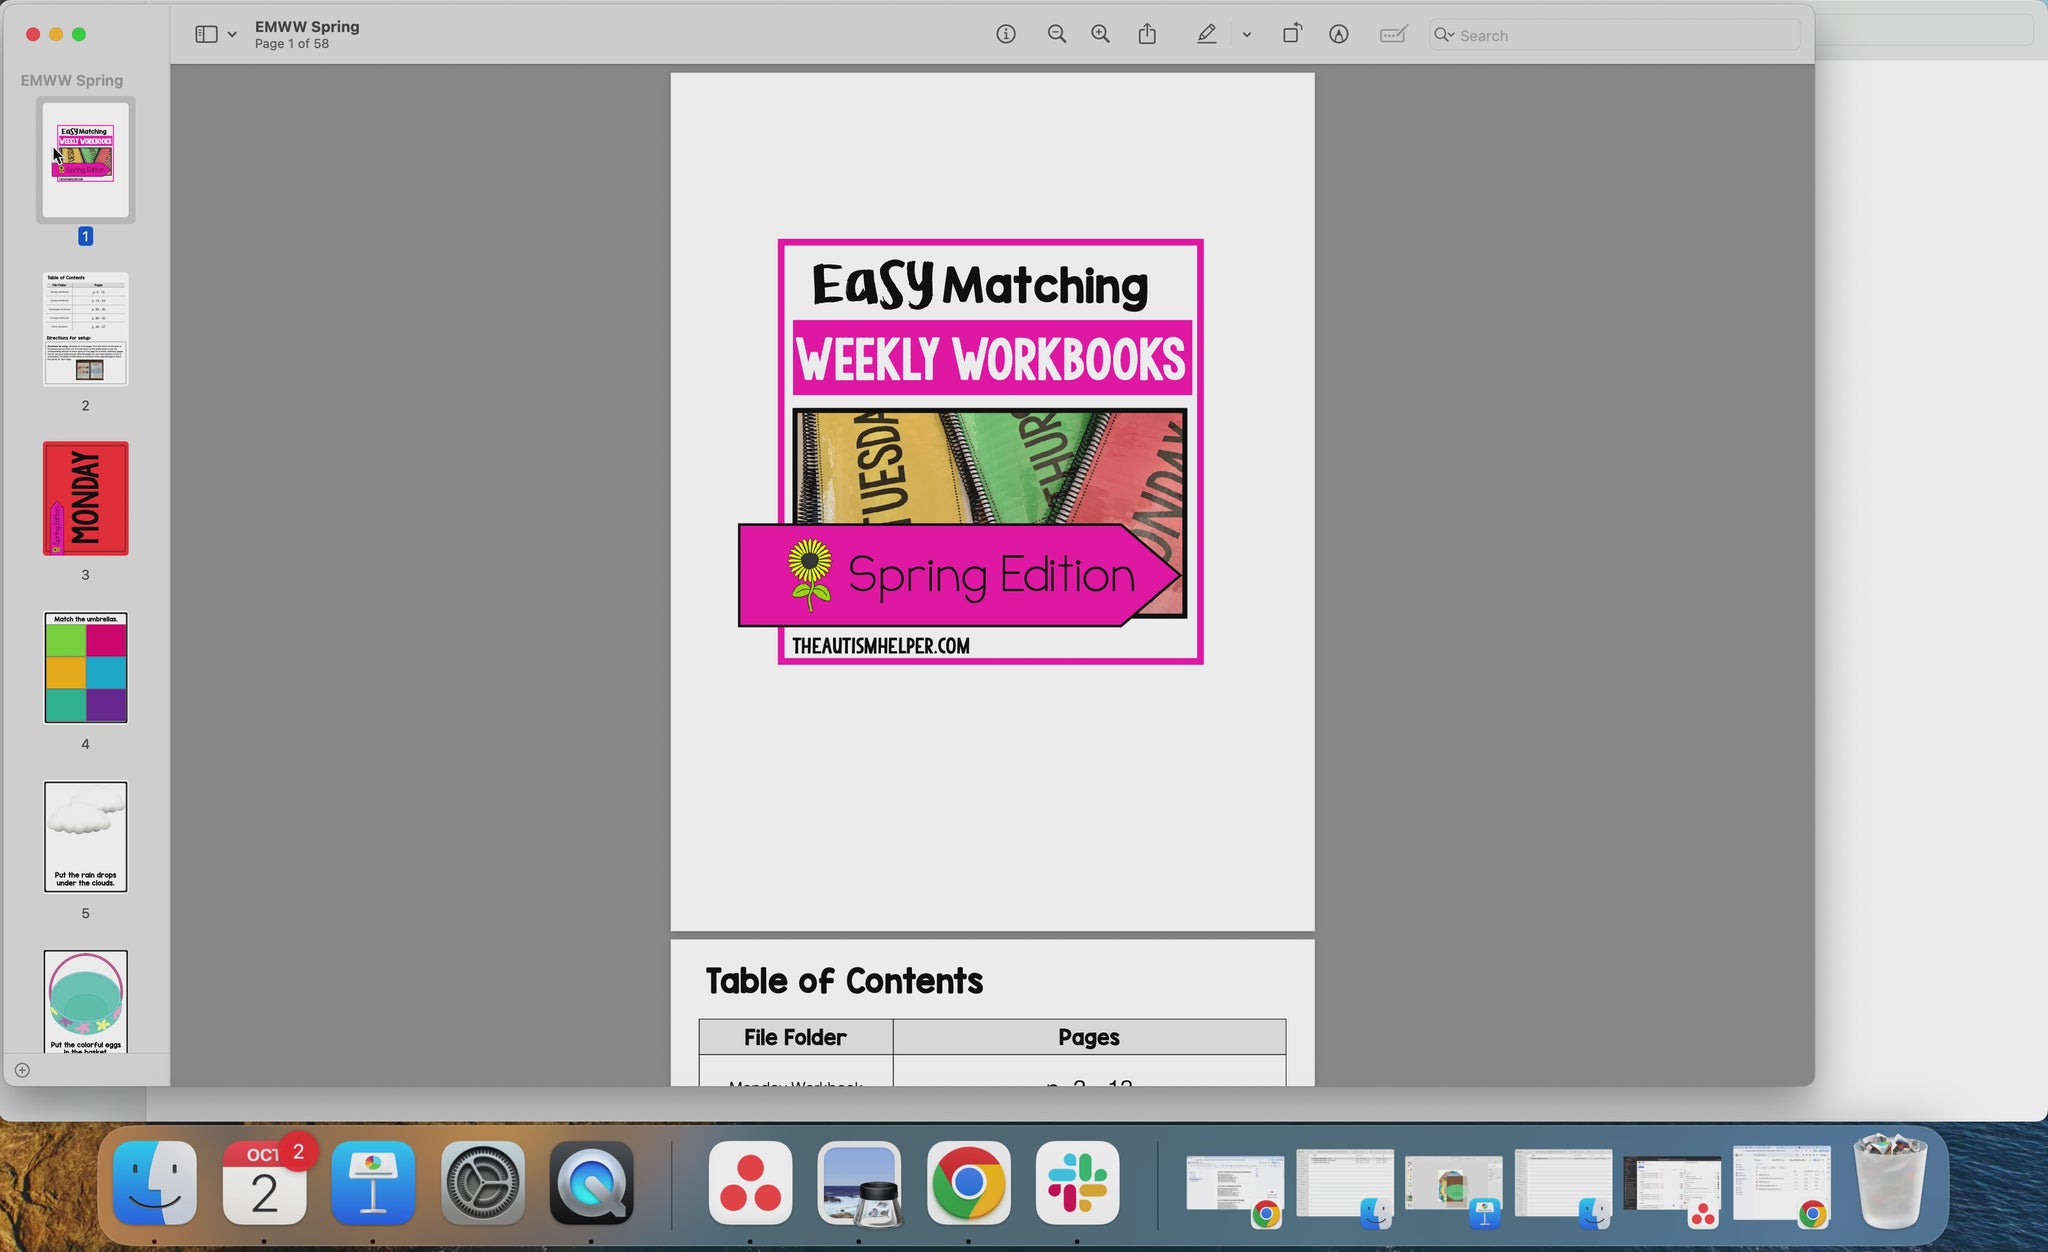Click the EMWW Spring sidebar header
2048x1252 pixels.
pyautogui.click(x=72, y=80)
